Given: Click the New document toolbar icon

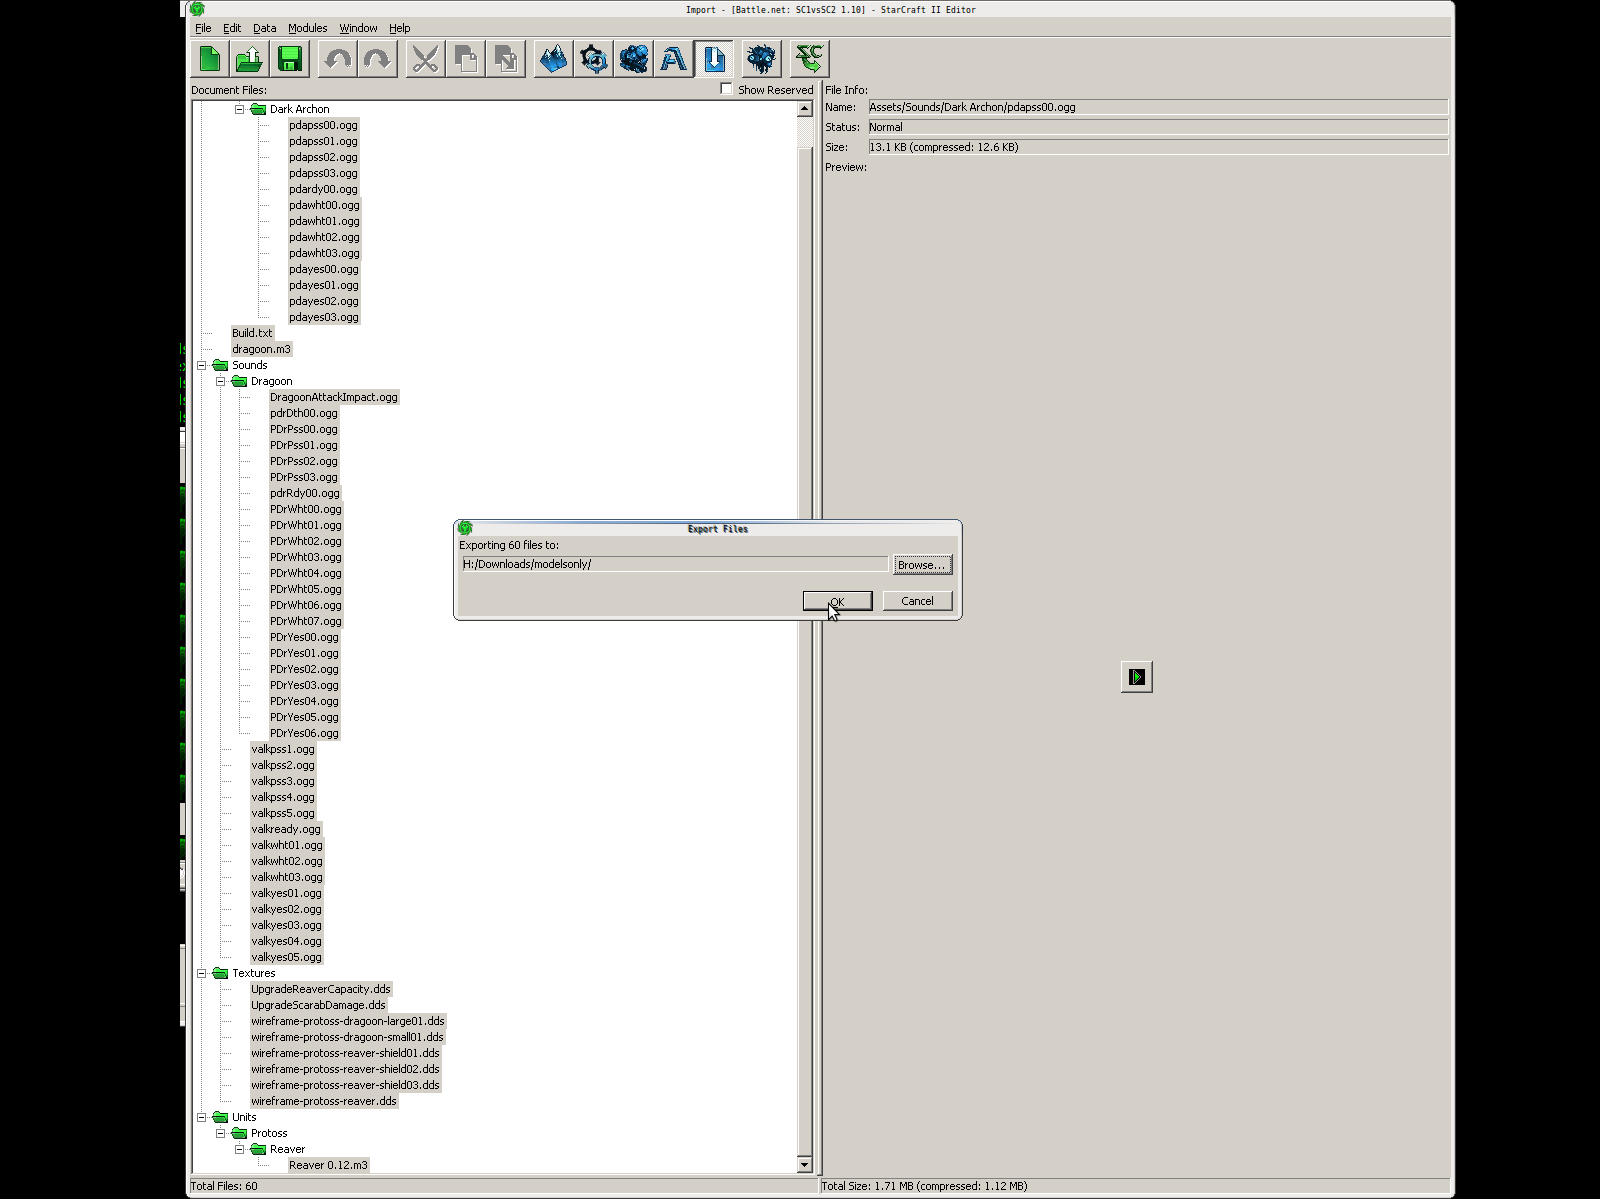Looking at the screenshot, I should (210, 59).
